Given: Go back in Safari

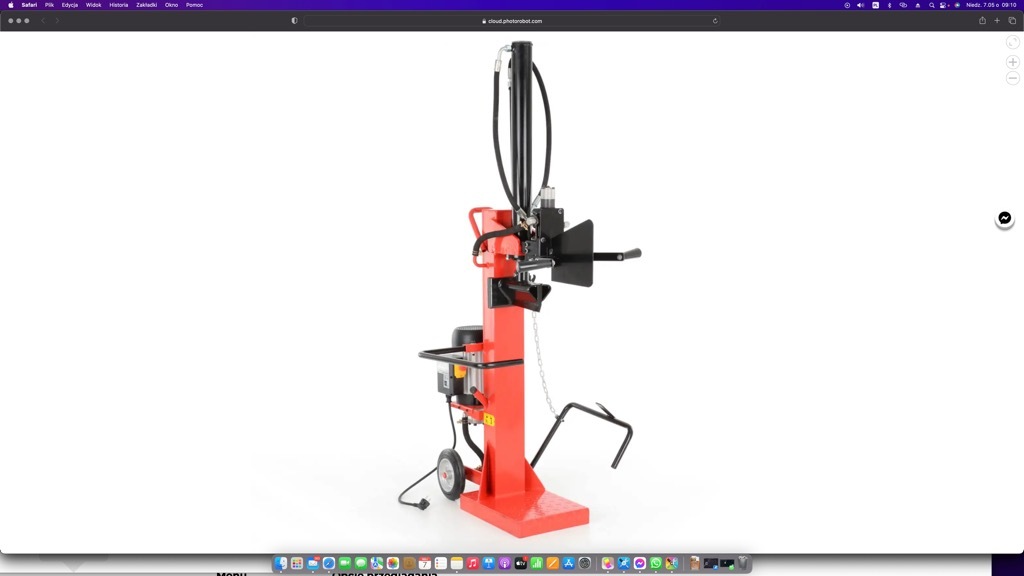Looking at the screenshot, I should pos(43,21).
